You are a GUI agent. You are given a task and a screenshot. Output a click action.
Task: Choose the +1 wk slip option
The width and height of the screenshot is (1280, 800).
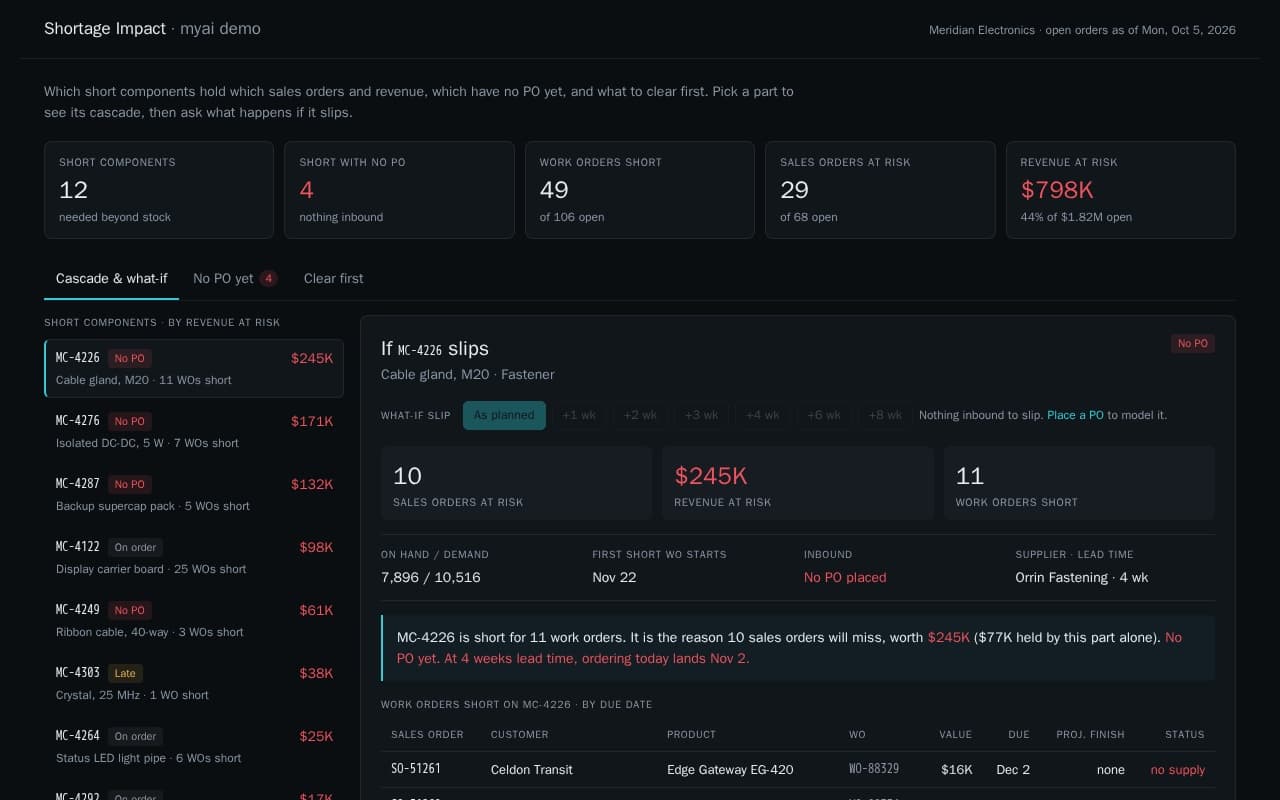[x=579, y=415]
